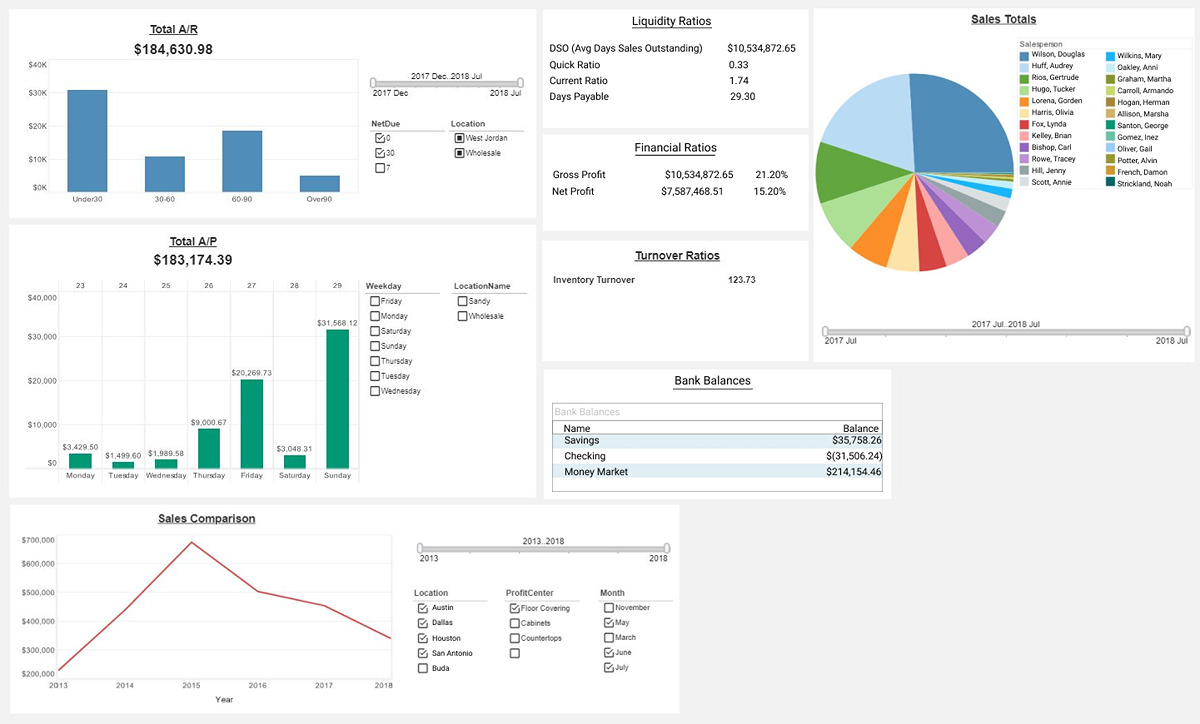Select the Strickland, Noah legend swatch

coord(1111,183)
